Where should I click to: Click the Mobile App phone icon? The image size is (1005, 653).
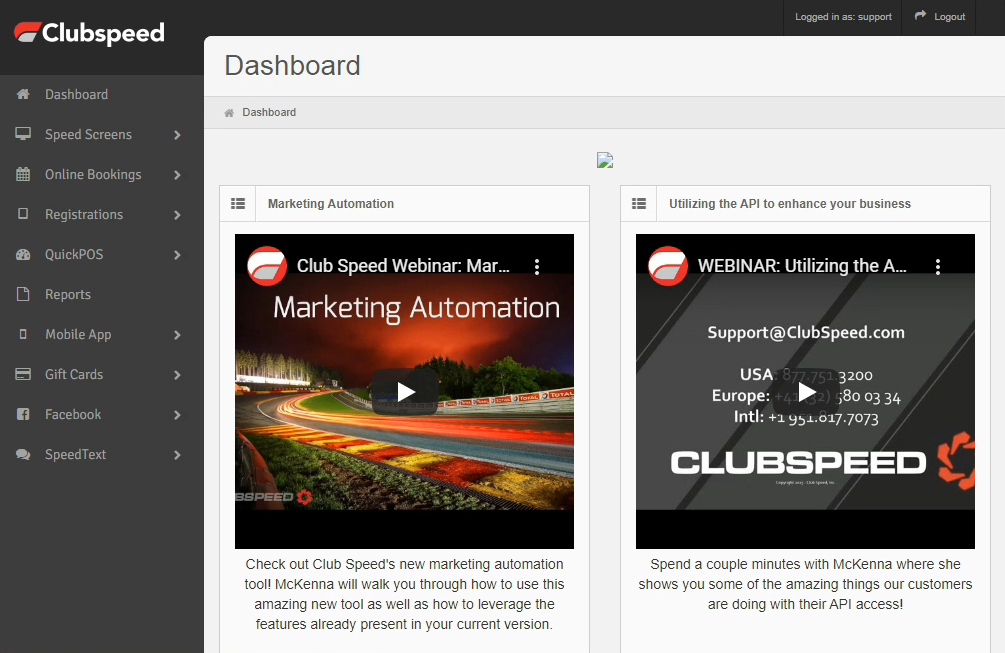coord(23,334)
